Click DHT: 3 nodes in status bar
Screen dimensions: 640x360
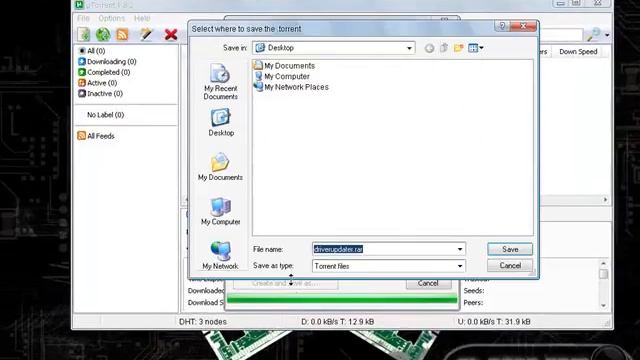pos(203,322)
